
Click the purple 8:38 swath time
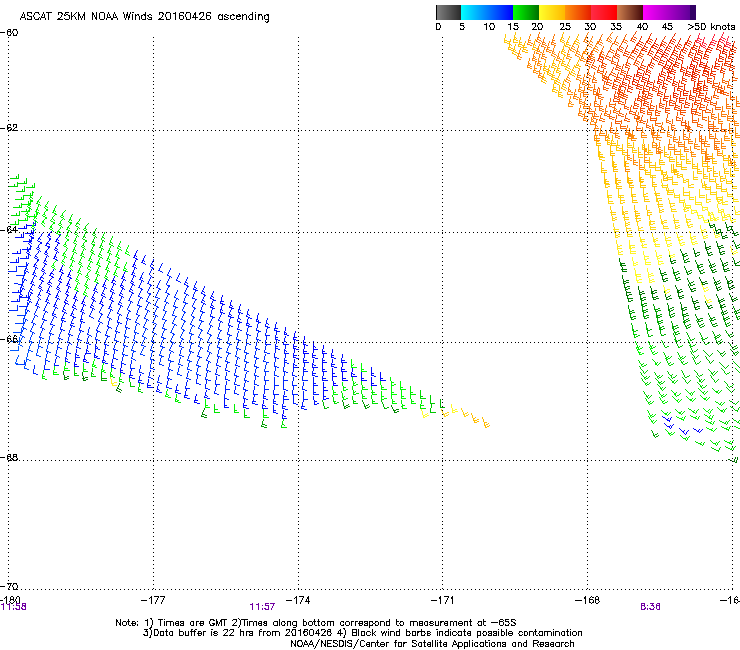(650, 607)
